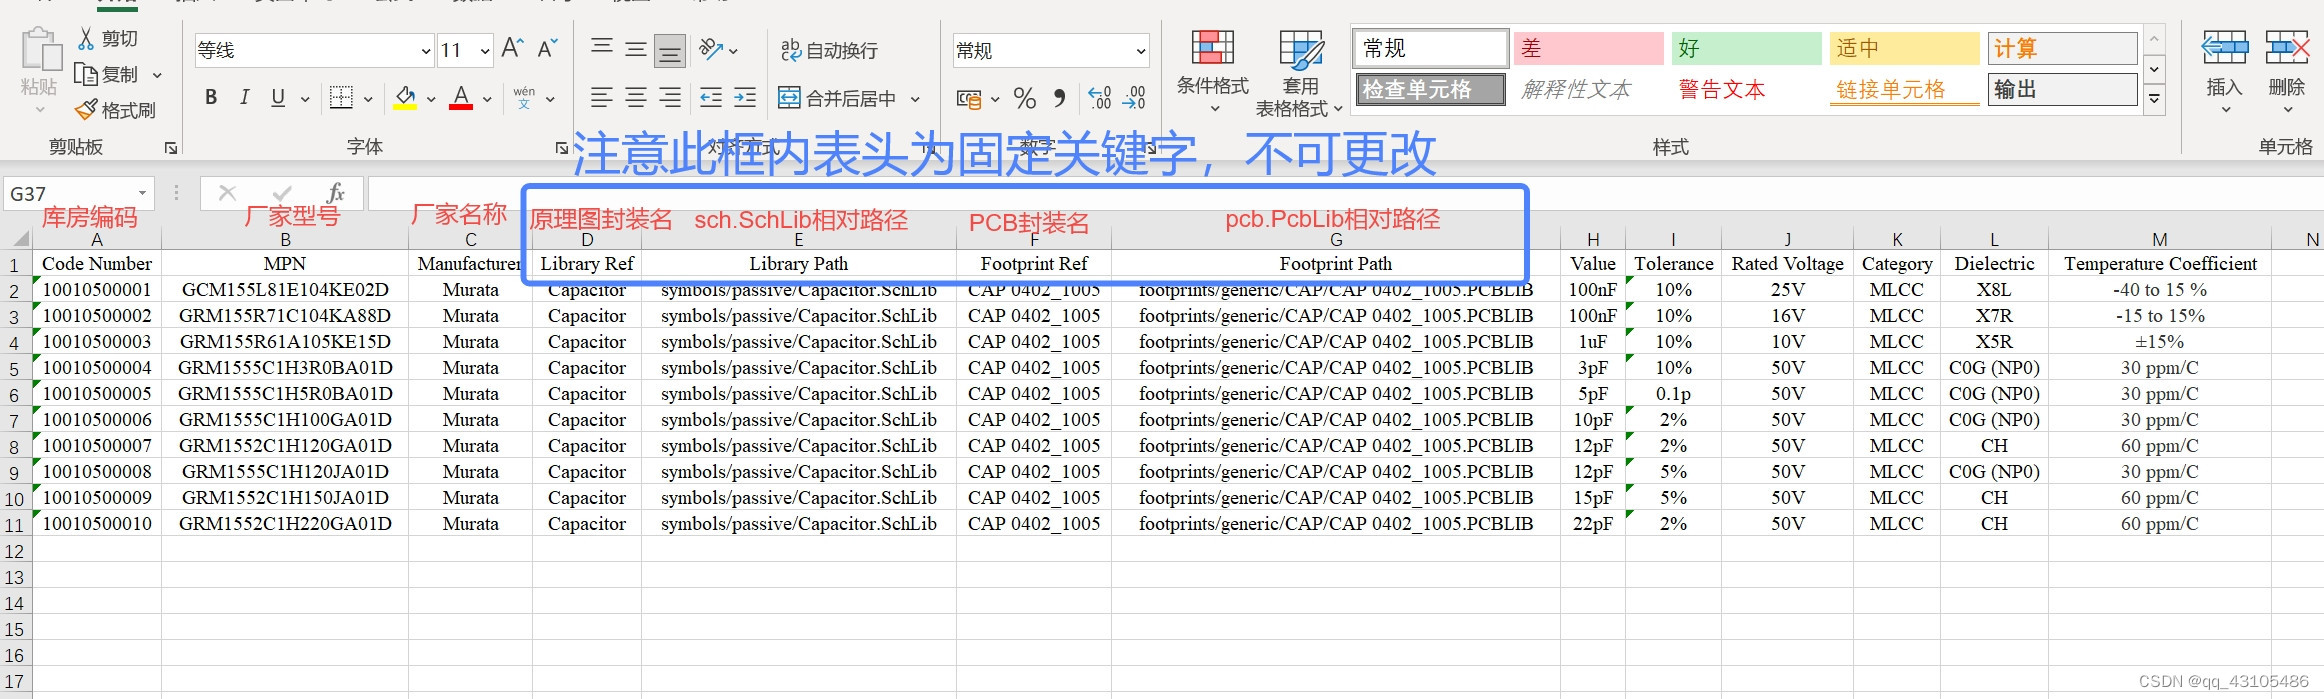Click the Footprint Path header cell

[x=1336, y=264]
